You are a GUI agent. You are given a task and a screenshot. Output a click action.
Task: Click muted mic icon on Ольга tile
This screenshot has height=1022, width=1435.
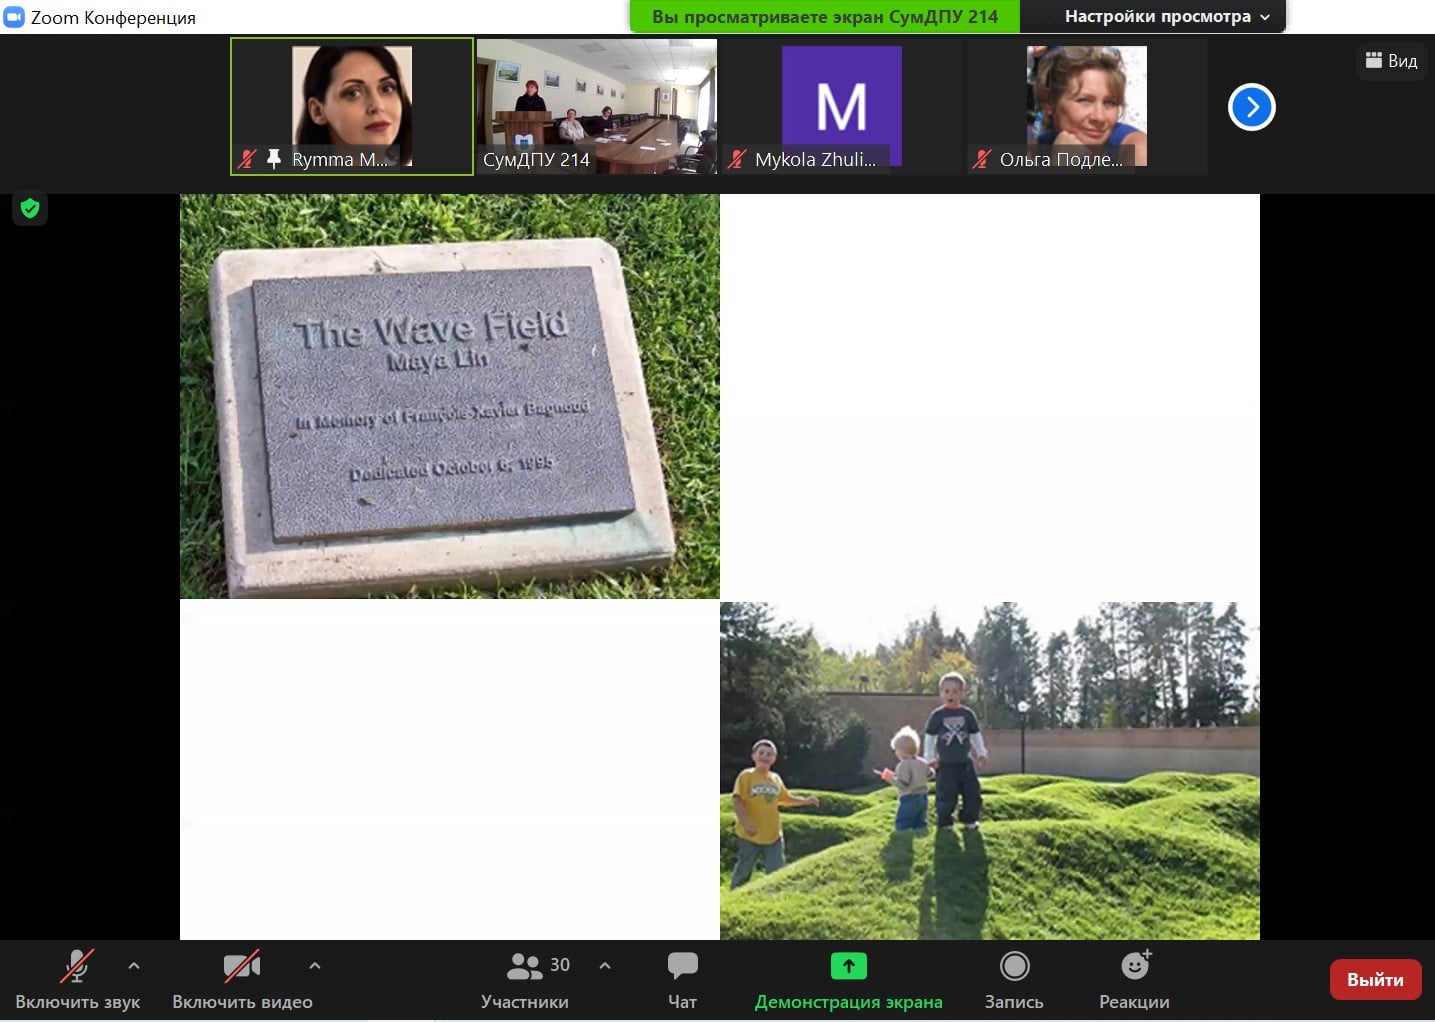pos(982,159)
